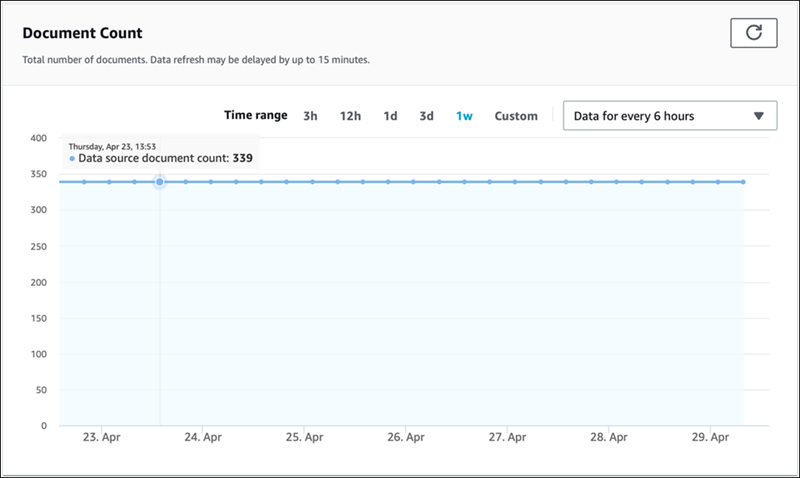
Task: Switch time range to 12h
Action: (350, 116)
